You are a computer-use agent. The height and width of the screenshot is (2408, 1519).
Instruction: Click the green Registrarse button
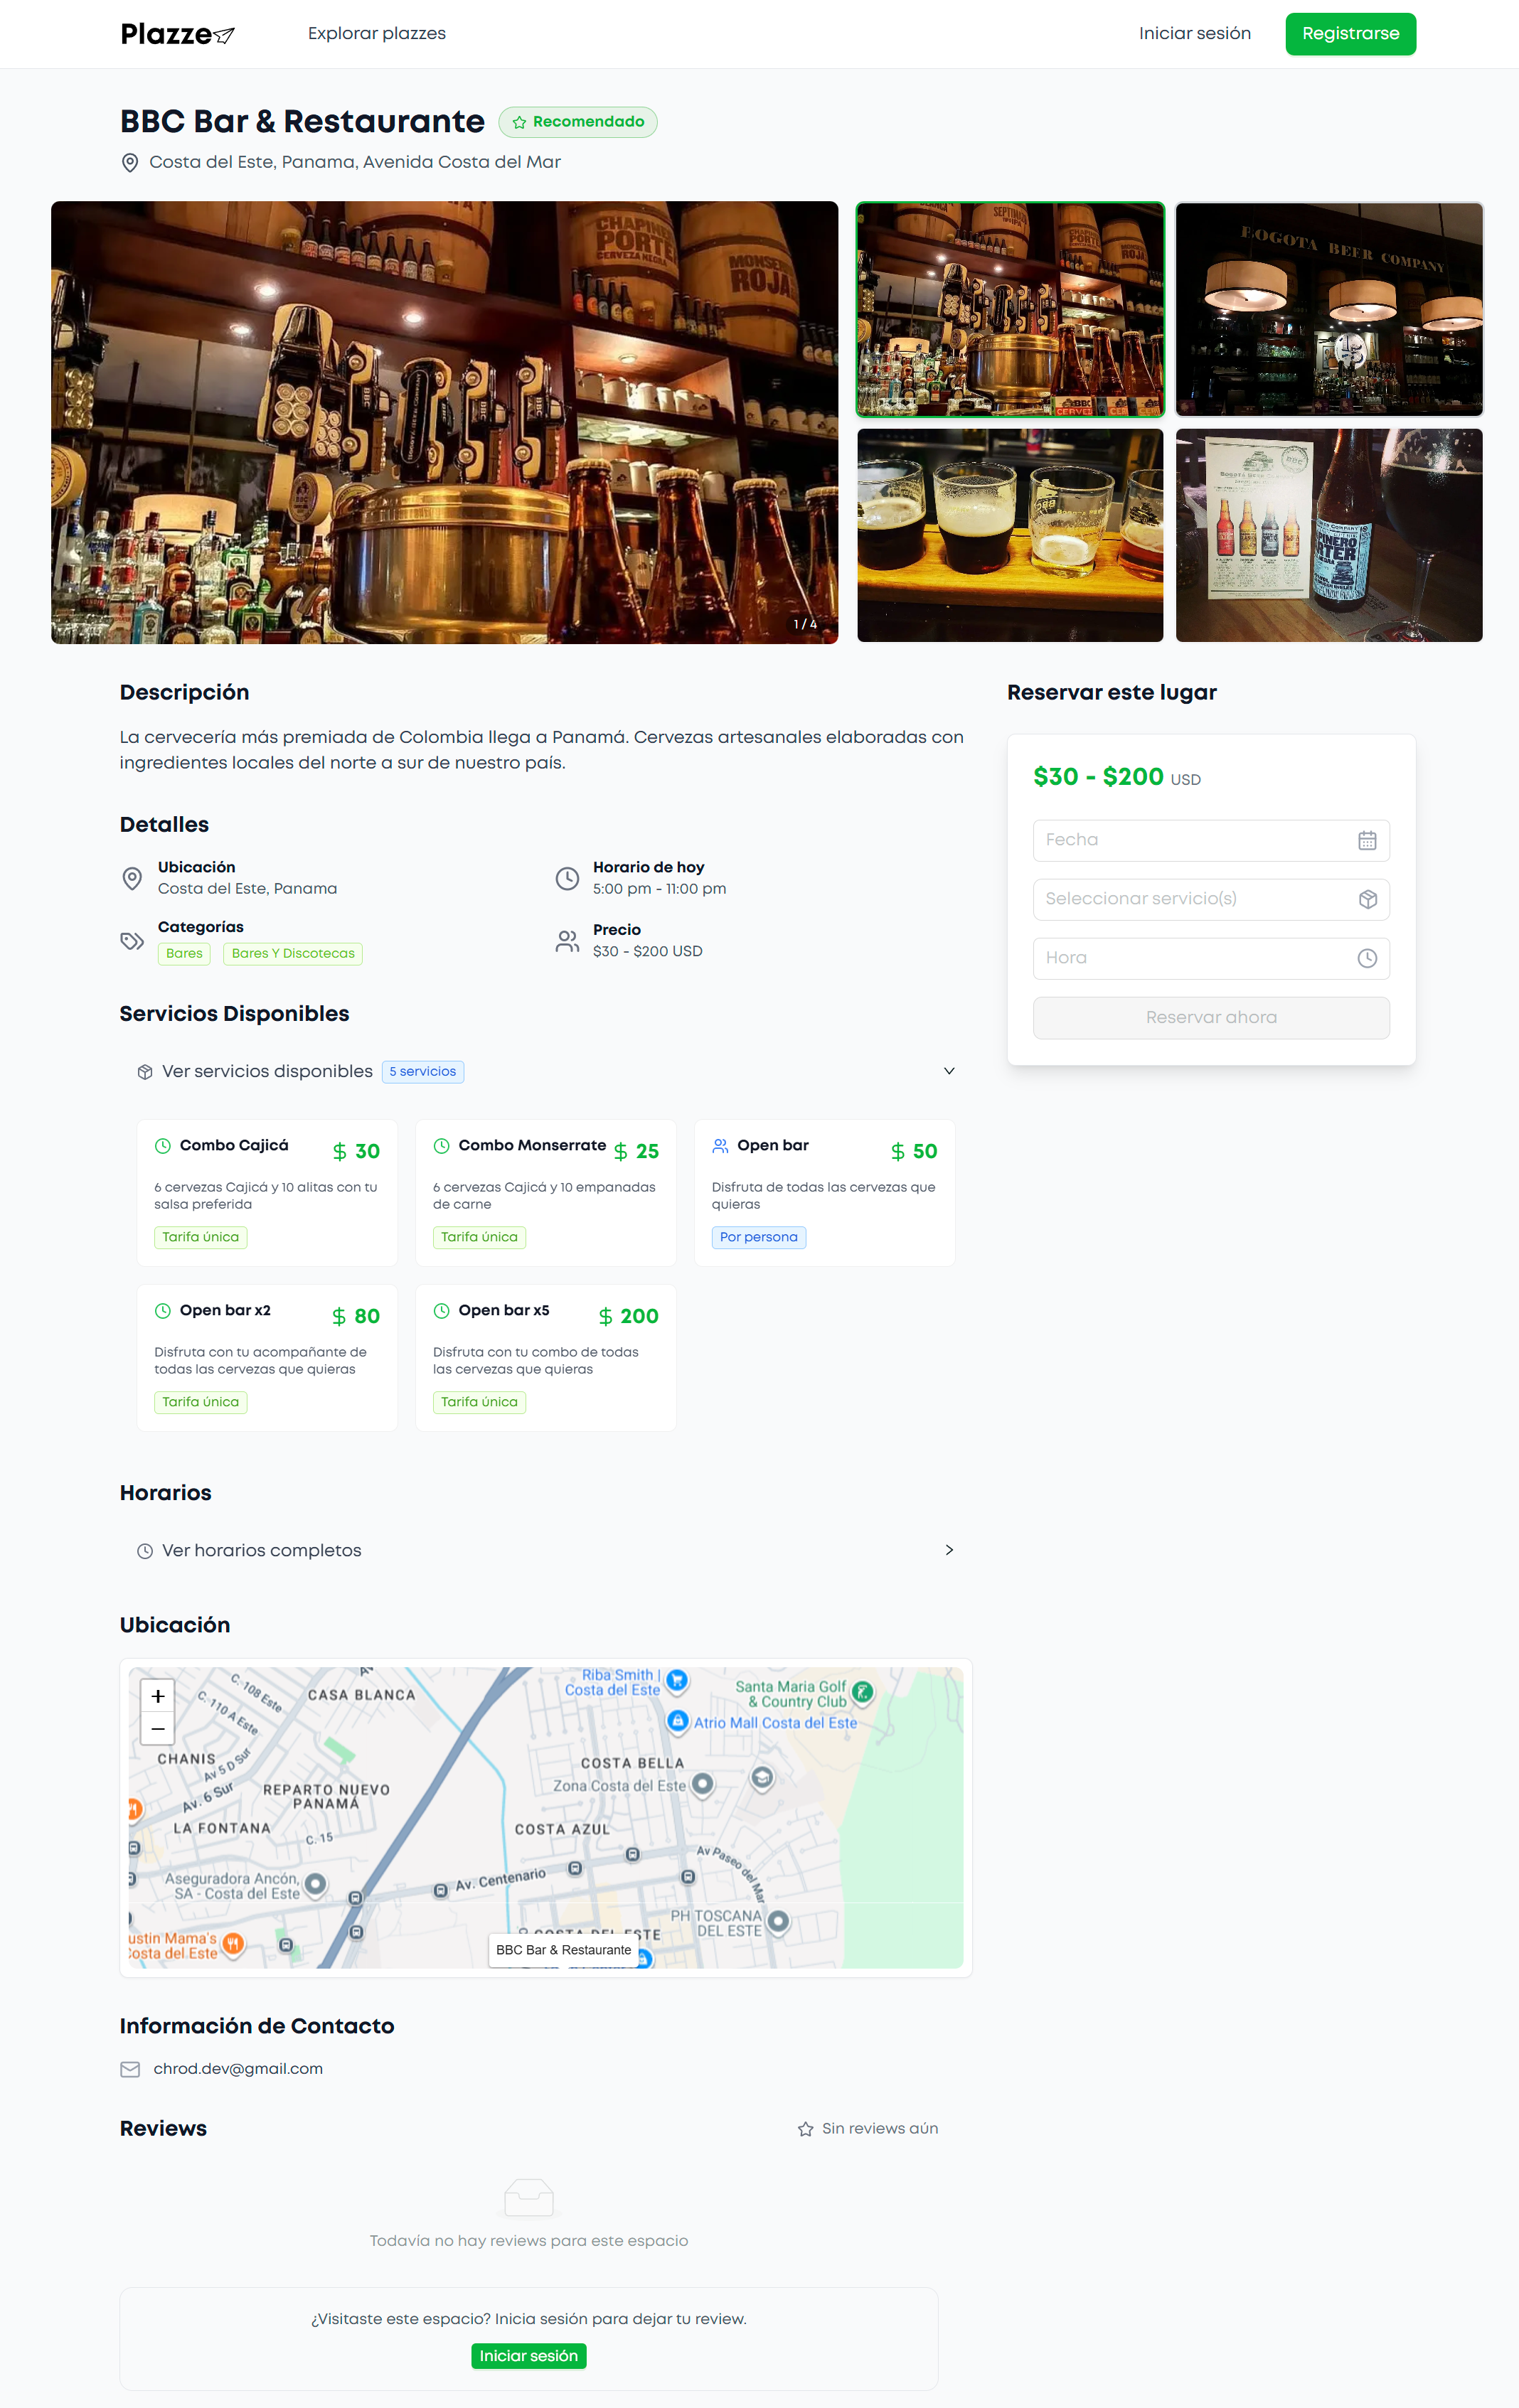click(1350, 34)
